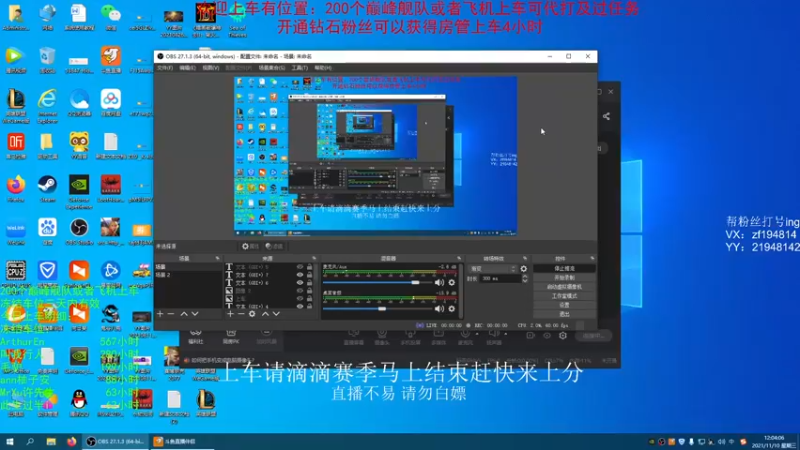Screen dimensions: 800x450
Task: Adjust 麦克风/Aux volume slider handle
Action: (x=415, y=282)
